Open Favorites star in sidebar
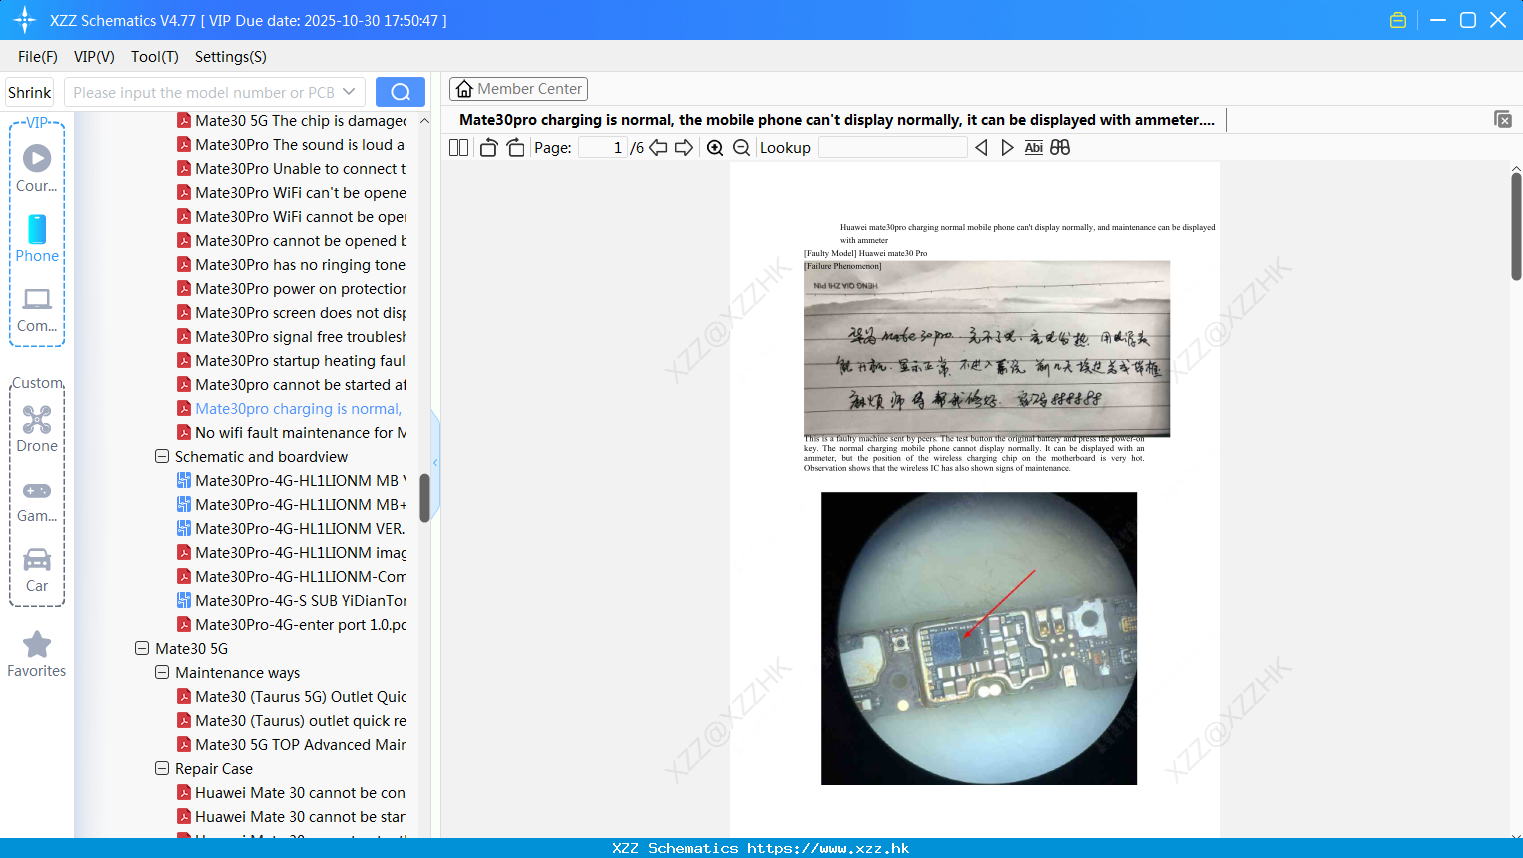Image resolution: width=1523 pixels, height=858 pixels. coord(37,654)
